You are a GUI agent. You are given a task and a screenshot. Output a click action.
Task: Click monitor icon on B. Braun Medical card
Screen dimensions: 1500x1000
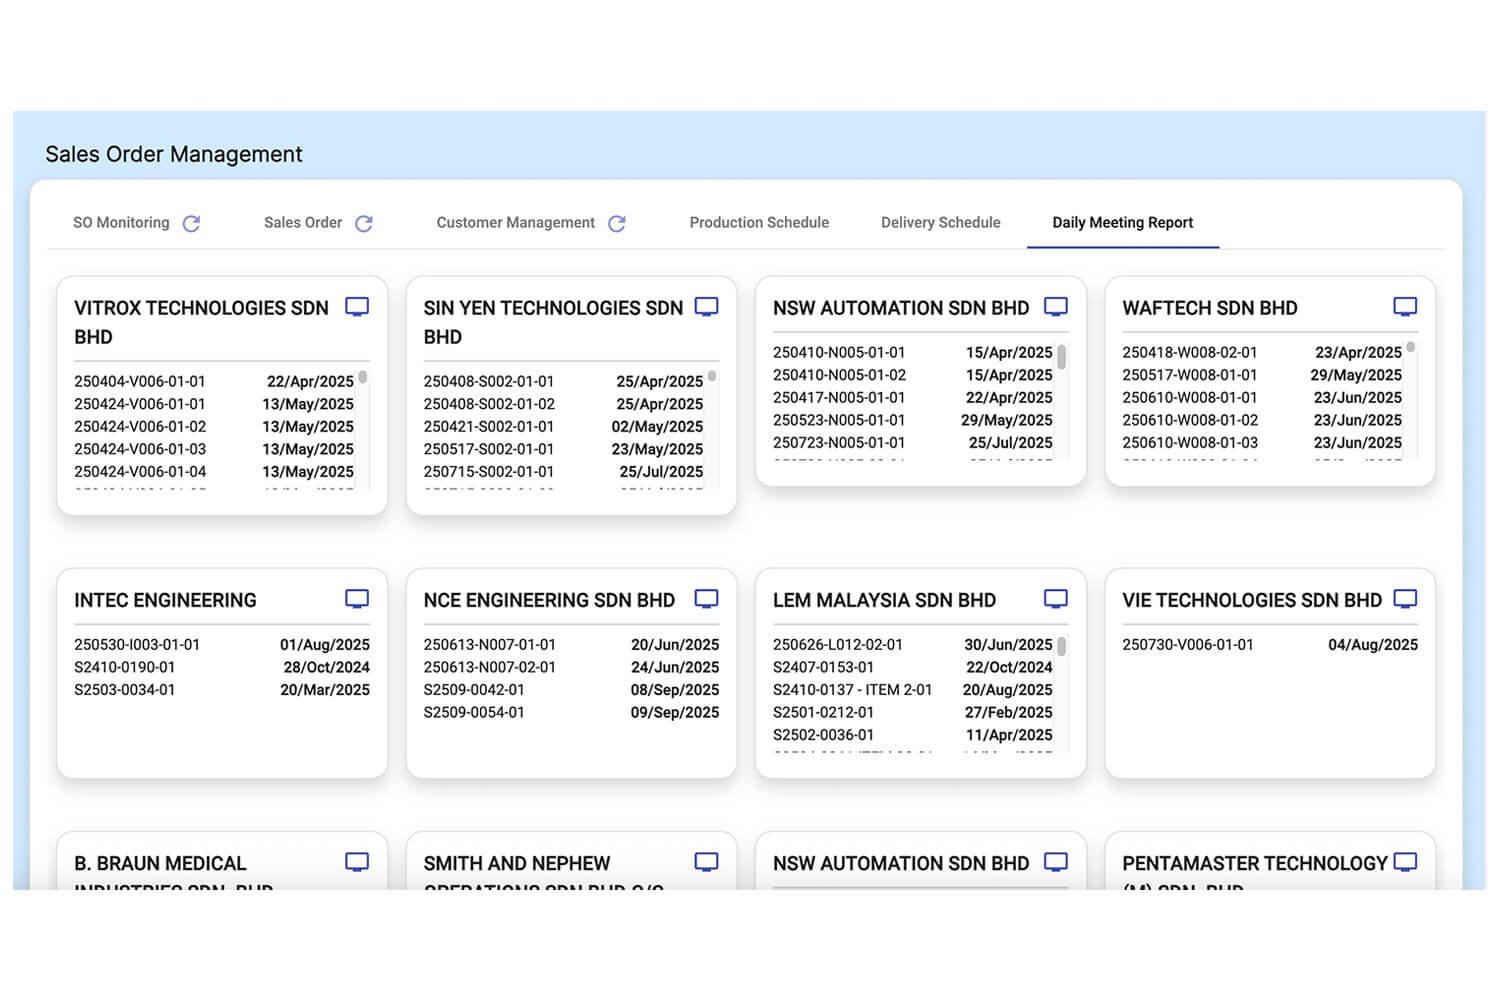[357, 862]
